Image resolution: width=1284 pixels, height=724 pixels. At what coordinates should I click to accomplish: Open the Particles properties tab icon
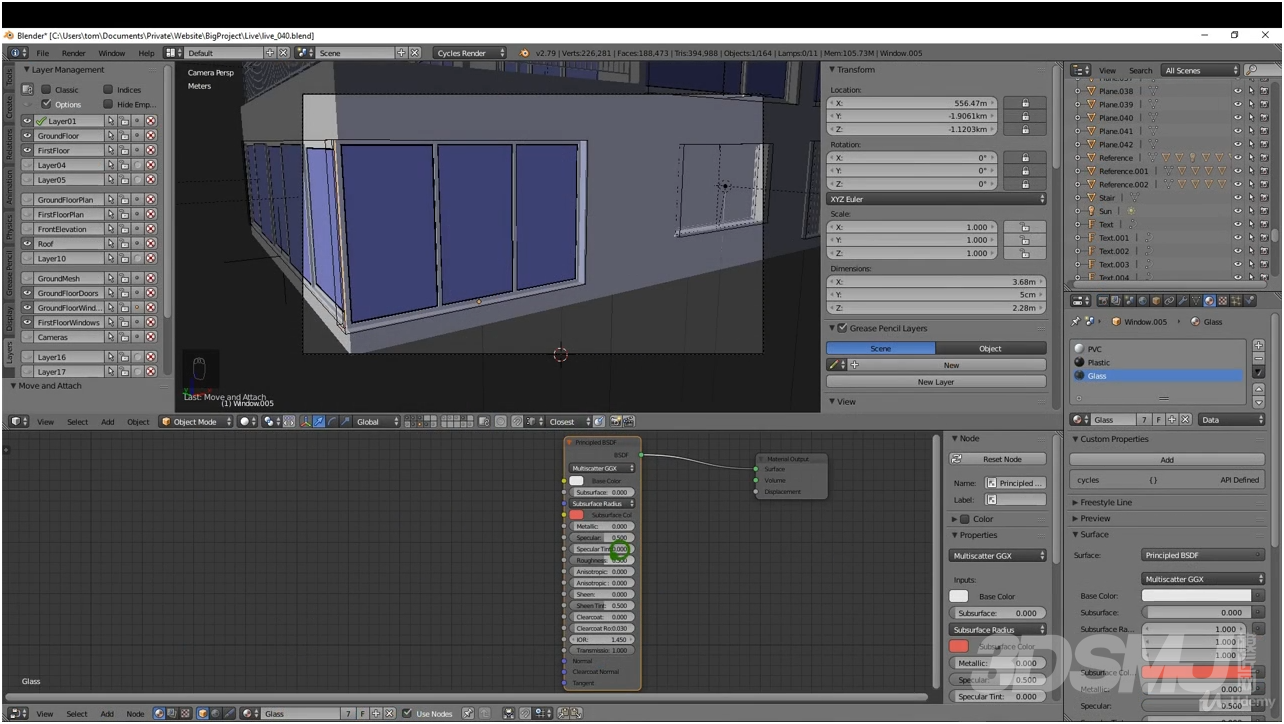click(1236, 300)
